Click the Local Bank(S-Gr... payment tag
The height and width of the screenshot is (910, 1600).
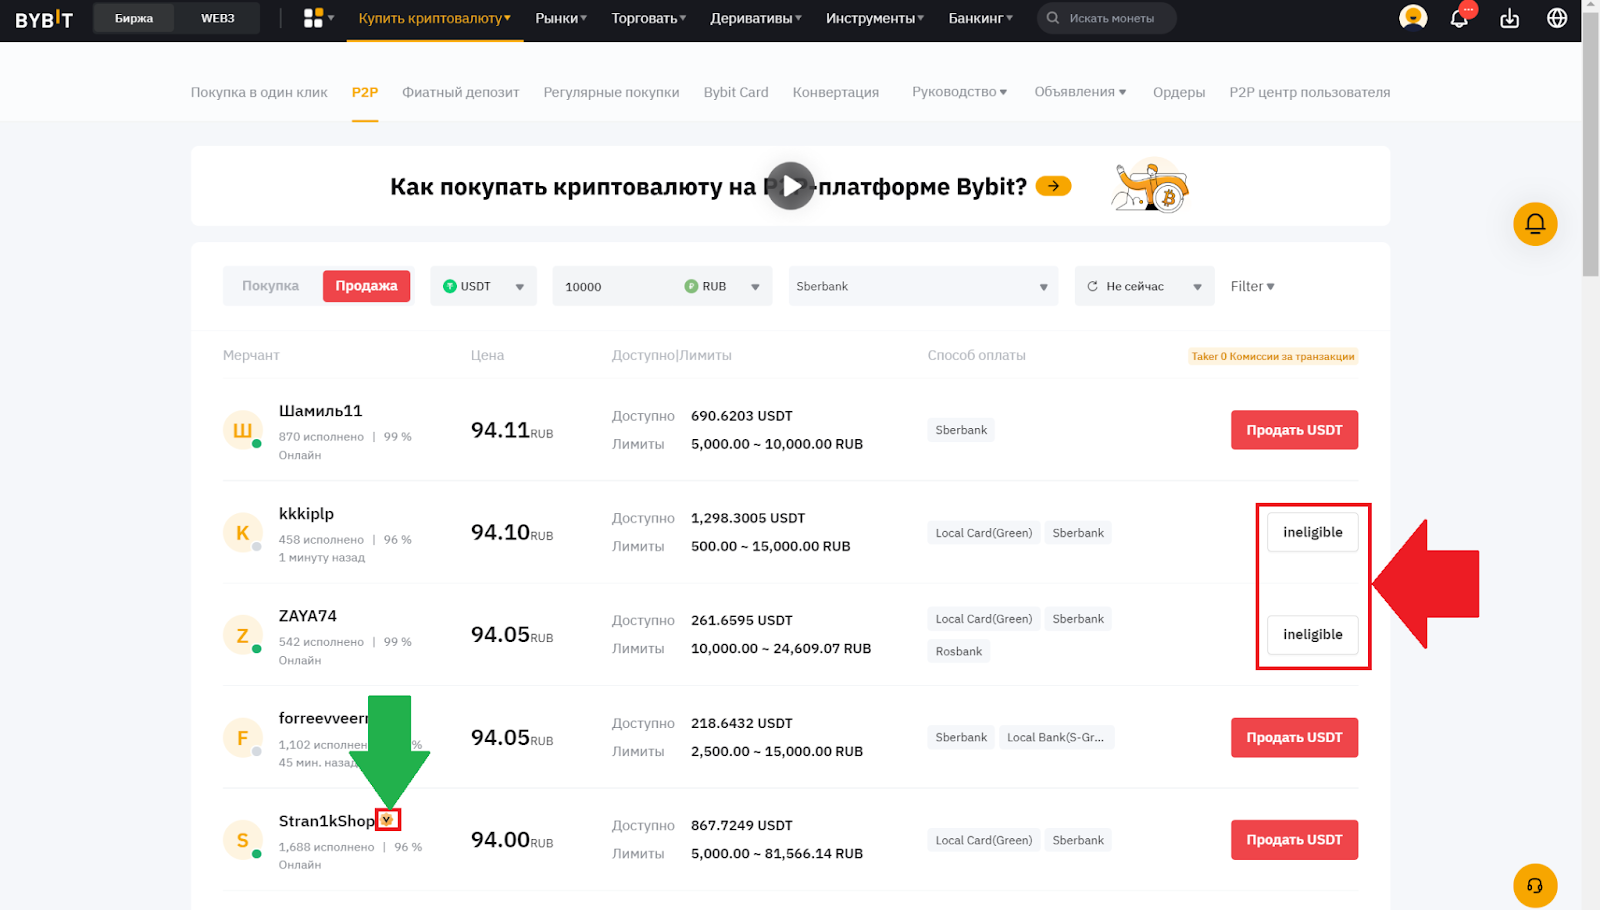pyautogui.click(x=1056, y=738)
